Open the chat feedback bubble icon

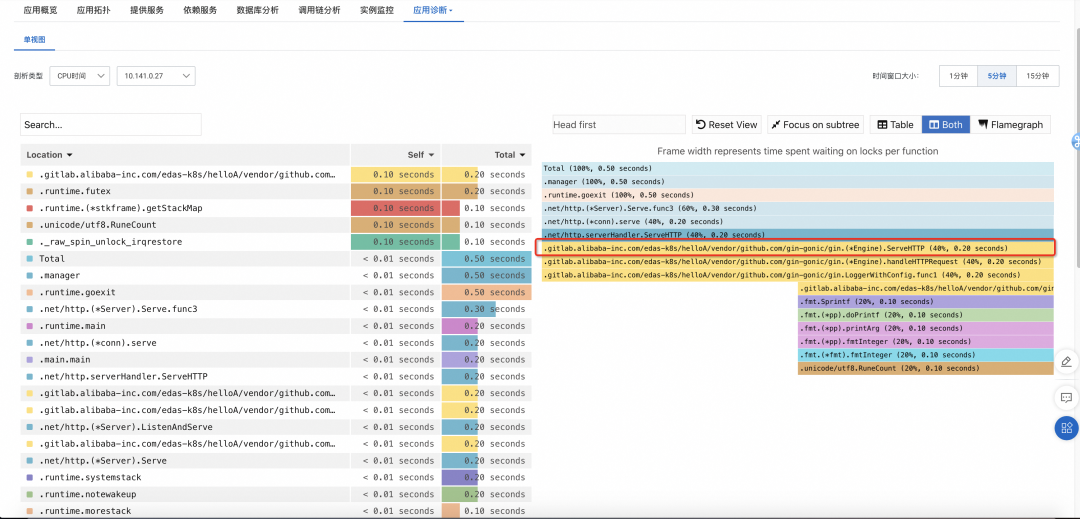point(1066,396)
